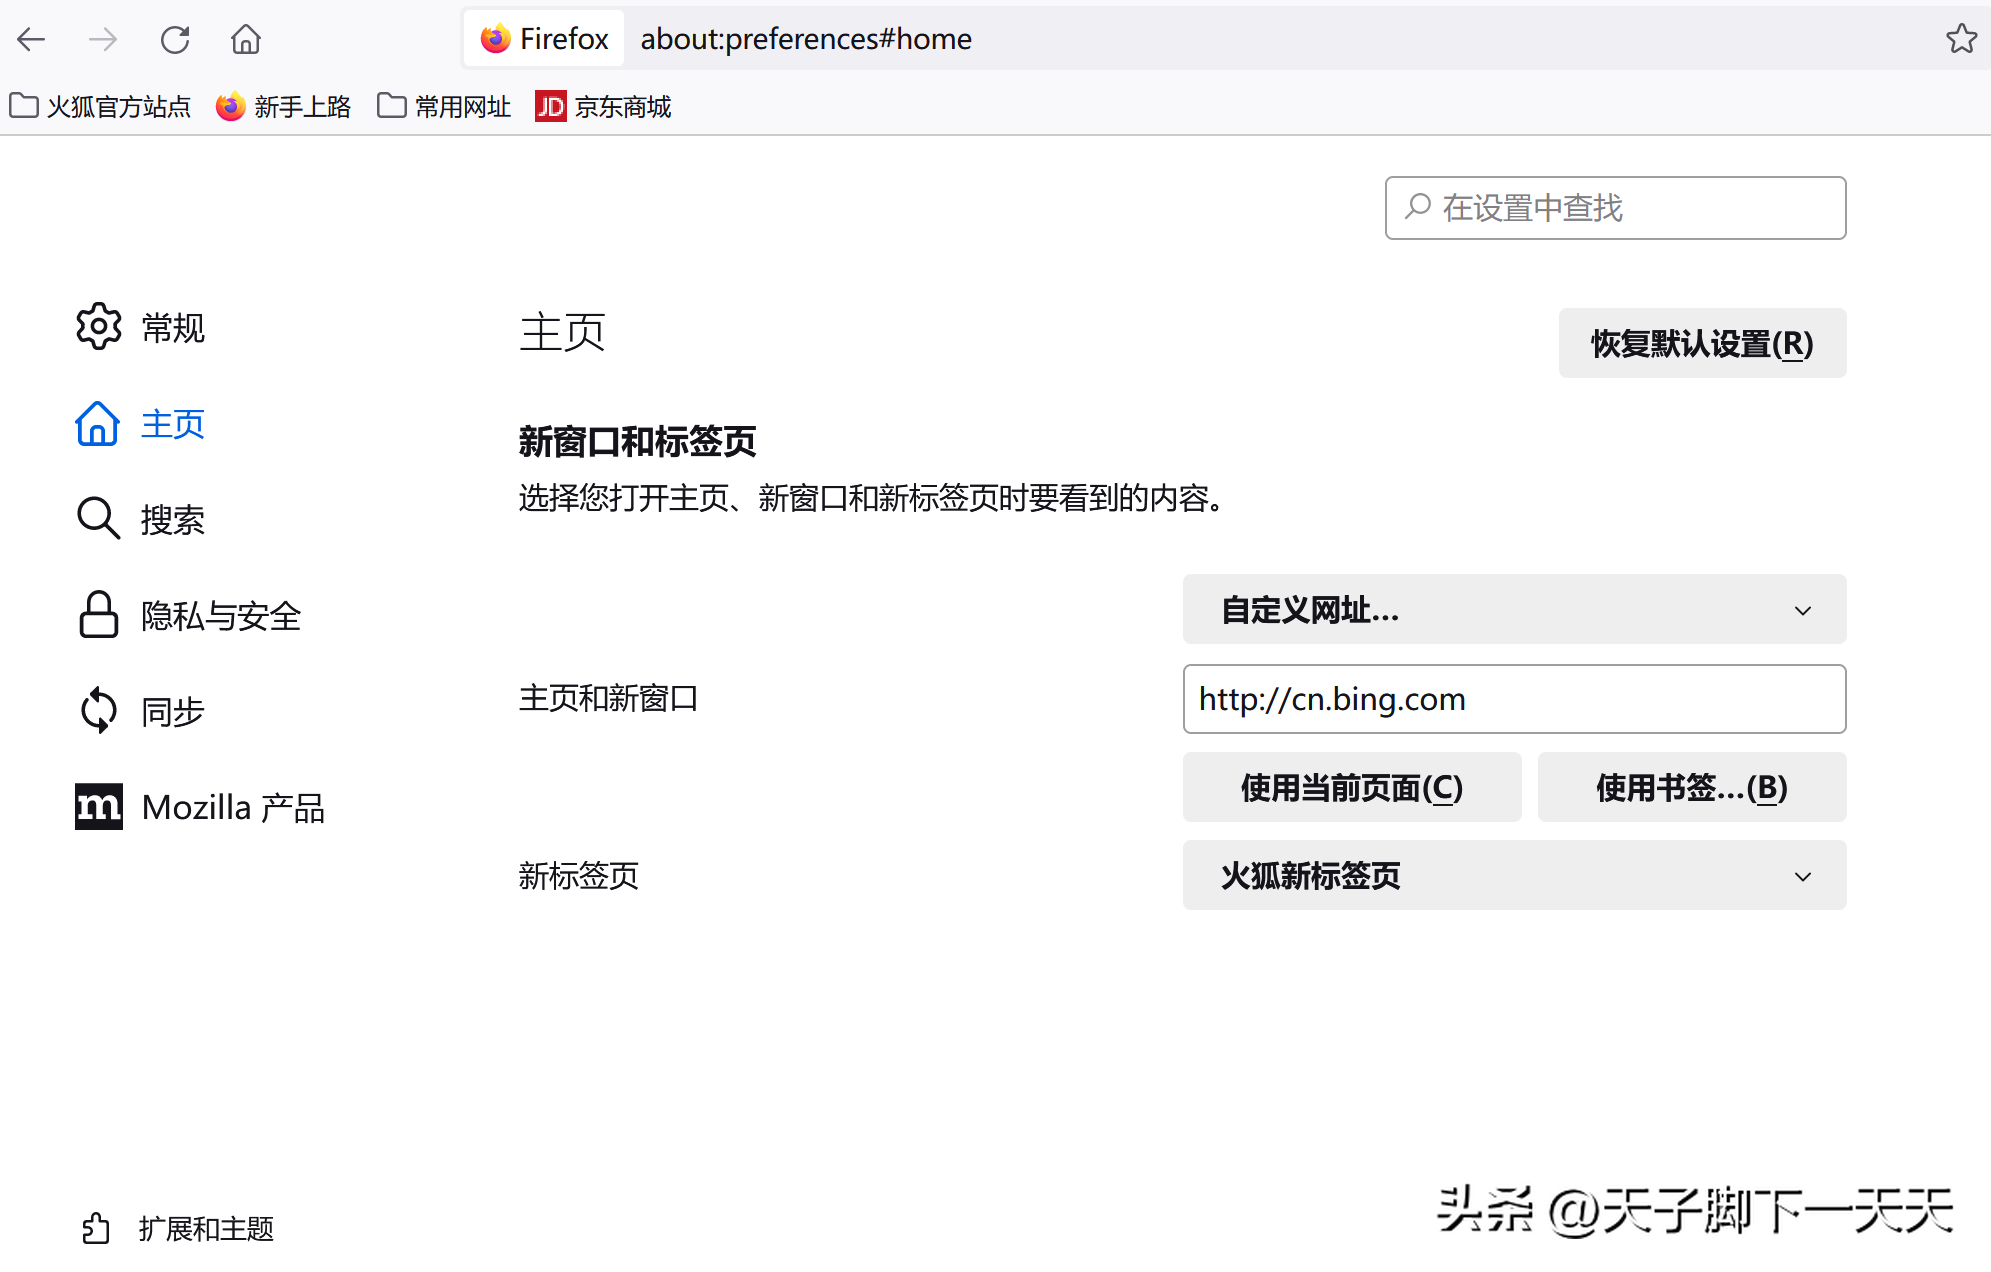Select 主页 tab in sidebar
The height and width of the screenshot is (1272, 1991).
coord(140,424)
